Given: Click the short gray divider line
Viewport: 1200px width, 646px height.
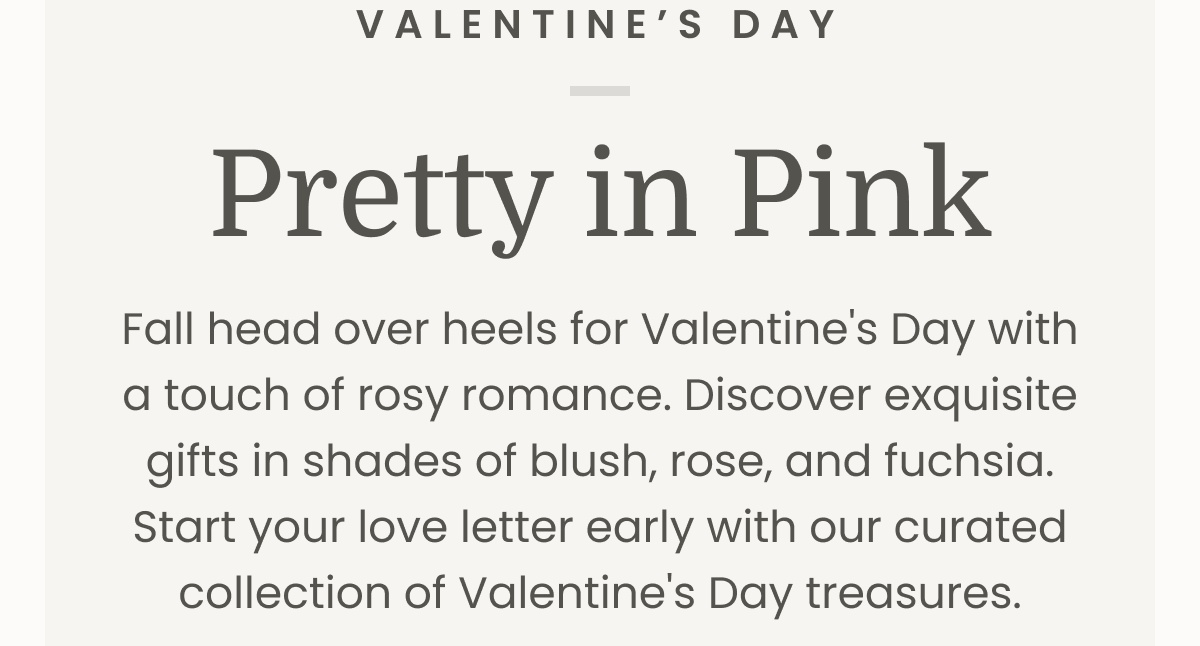Looking at the screenshot, I should click(600, 91).
